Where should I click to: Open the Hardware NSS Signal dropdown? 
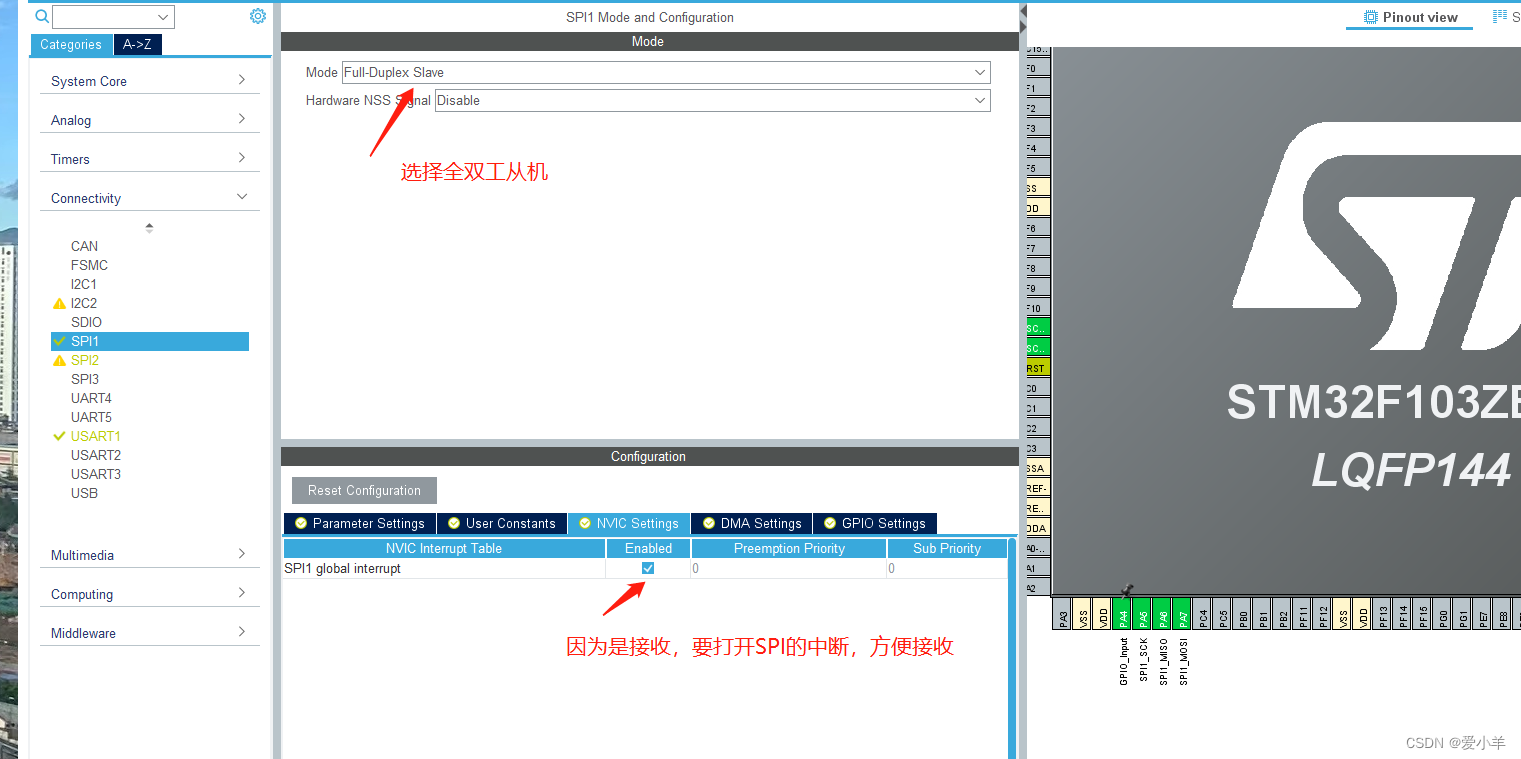(713, 100)
